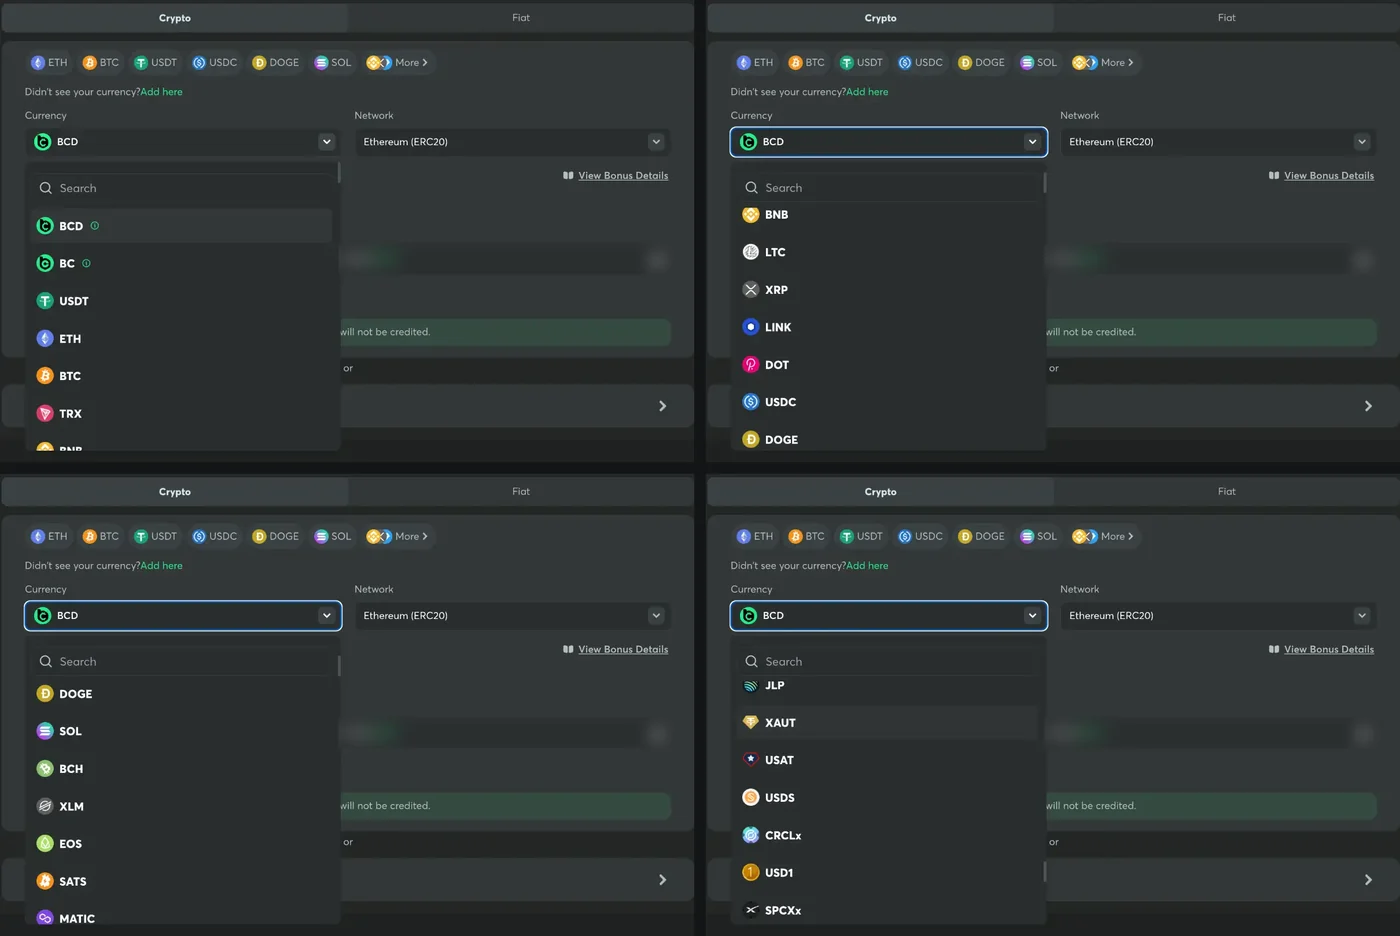Collapse the Currency dropdown in the top-right panel
This screenshot has width=1400, height=936.
tap(889, 142)
